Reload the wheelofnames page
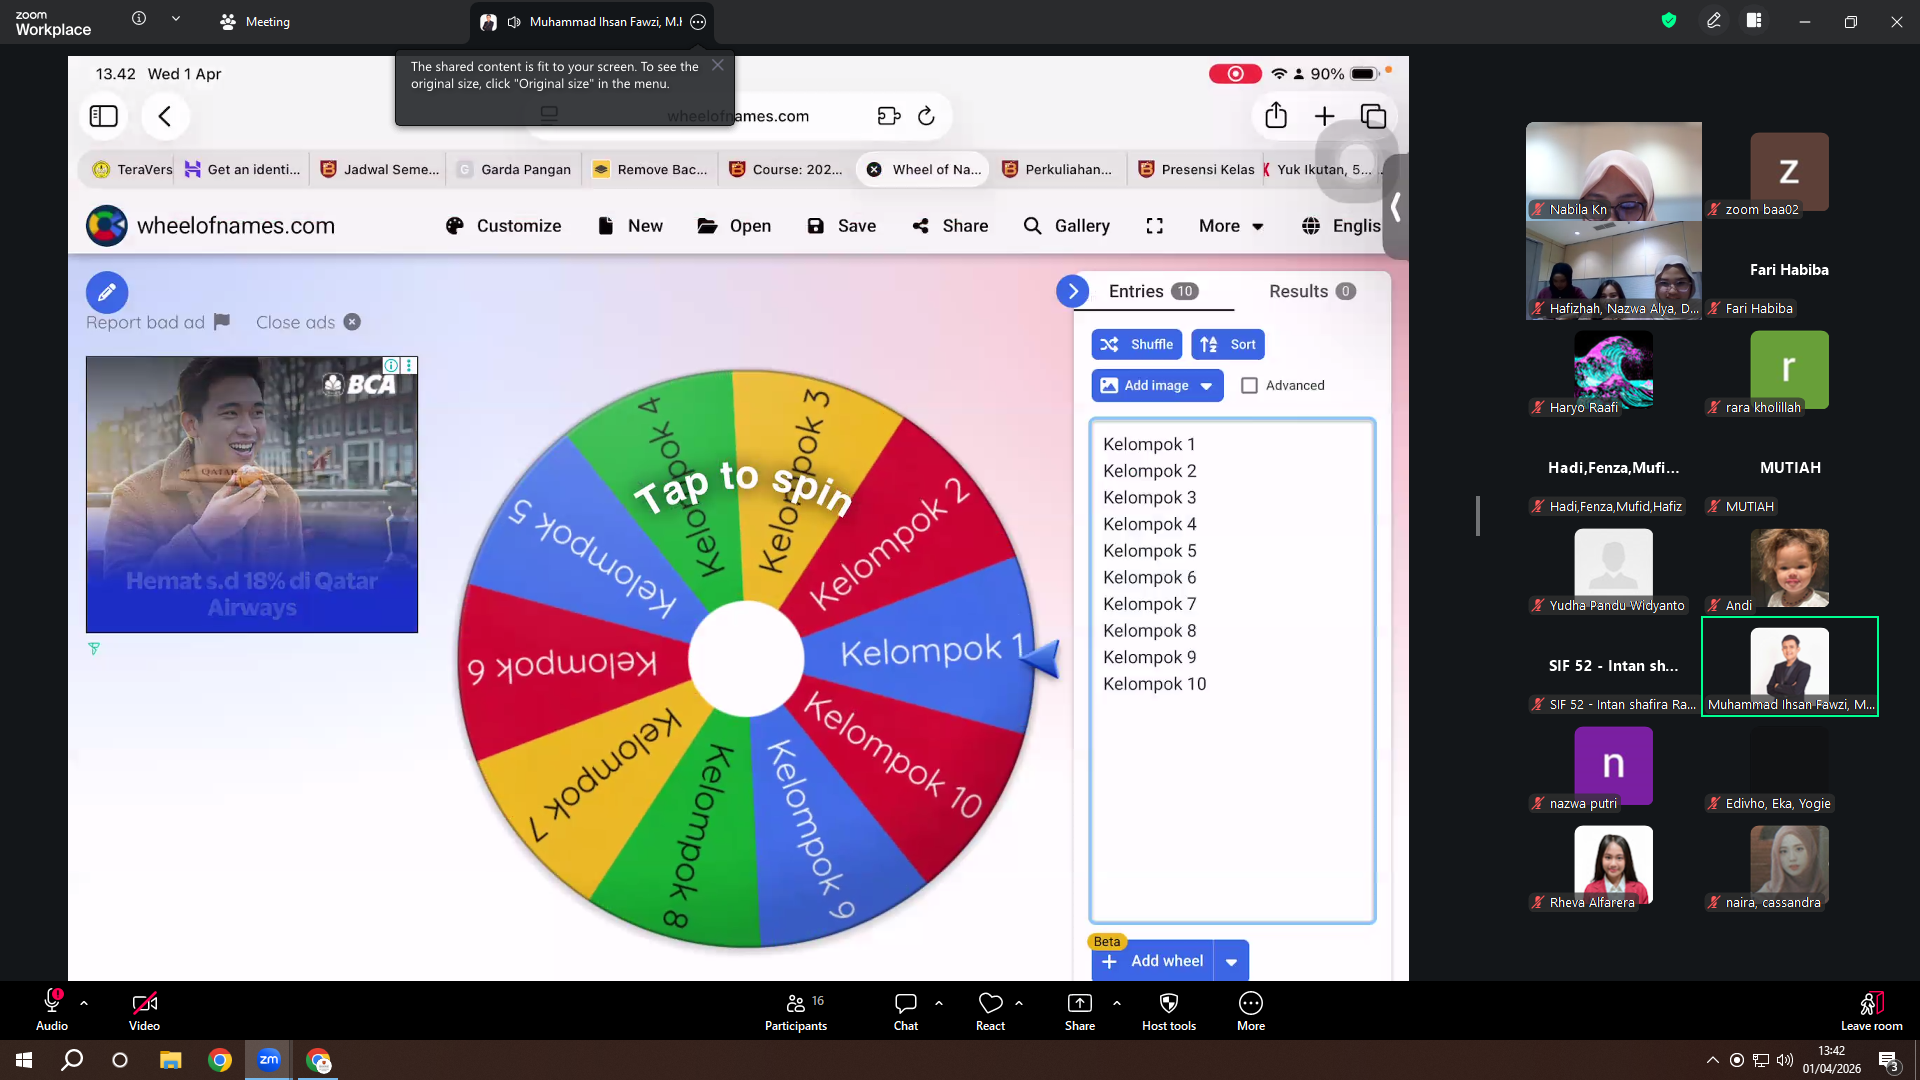1920x1080 pixels. click(x=927, y=116)
